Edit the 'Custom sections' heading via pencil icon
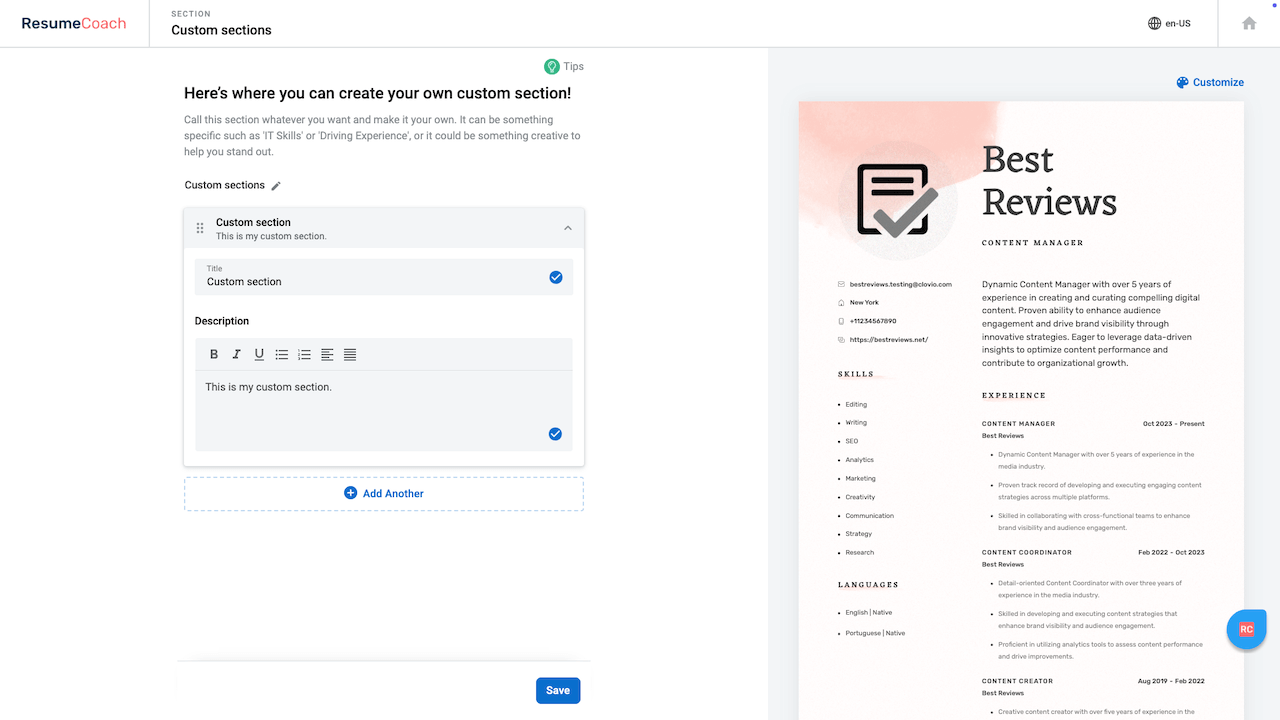The image size is (1280, 720). 277,186
